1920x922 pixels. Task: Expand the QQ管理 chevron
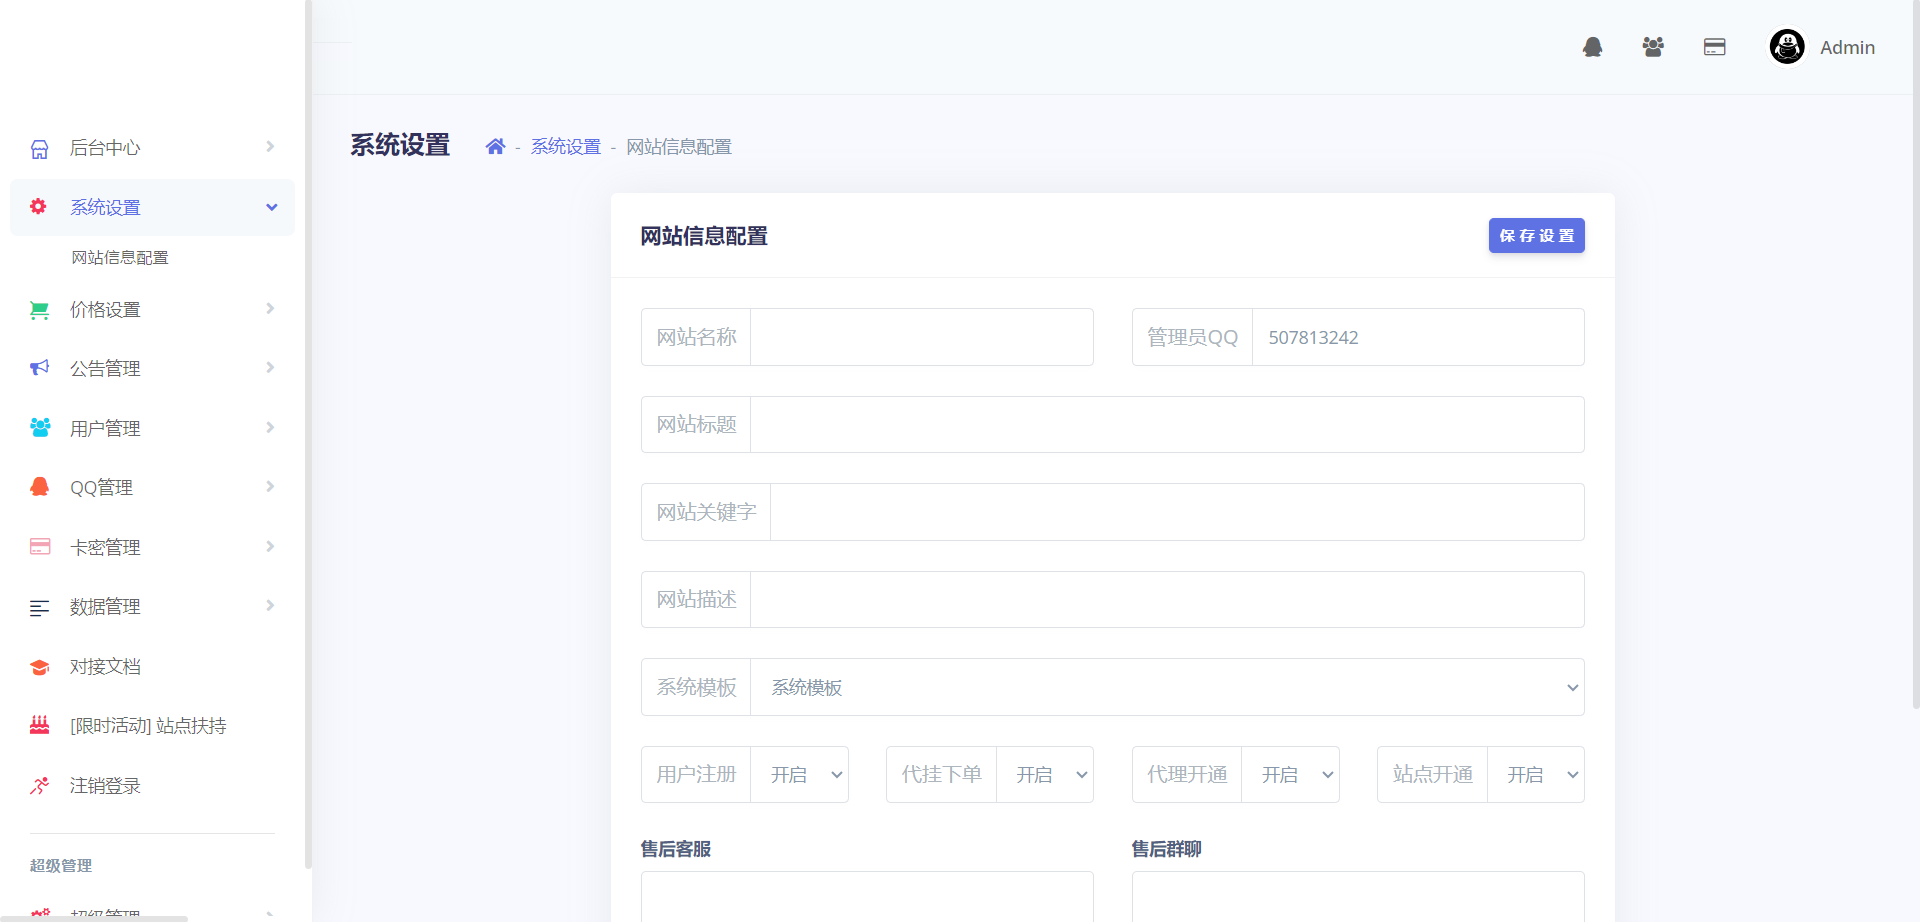pyautogui.click(x=270, y=487)
